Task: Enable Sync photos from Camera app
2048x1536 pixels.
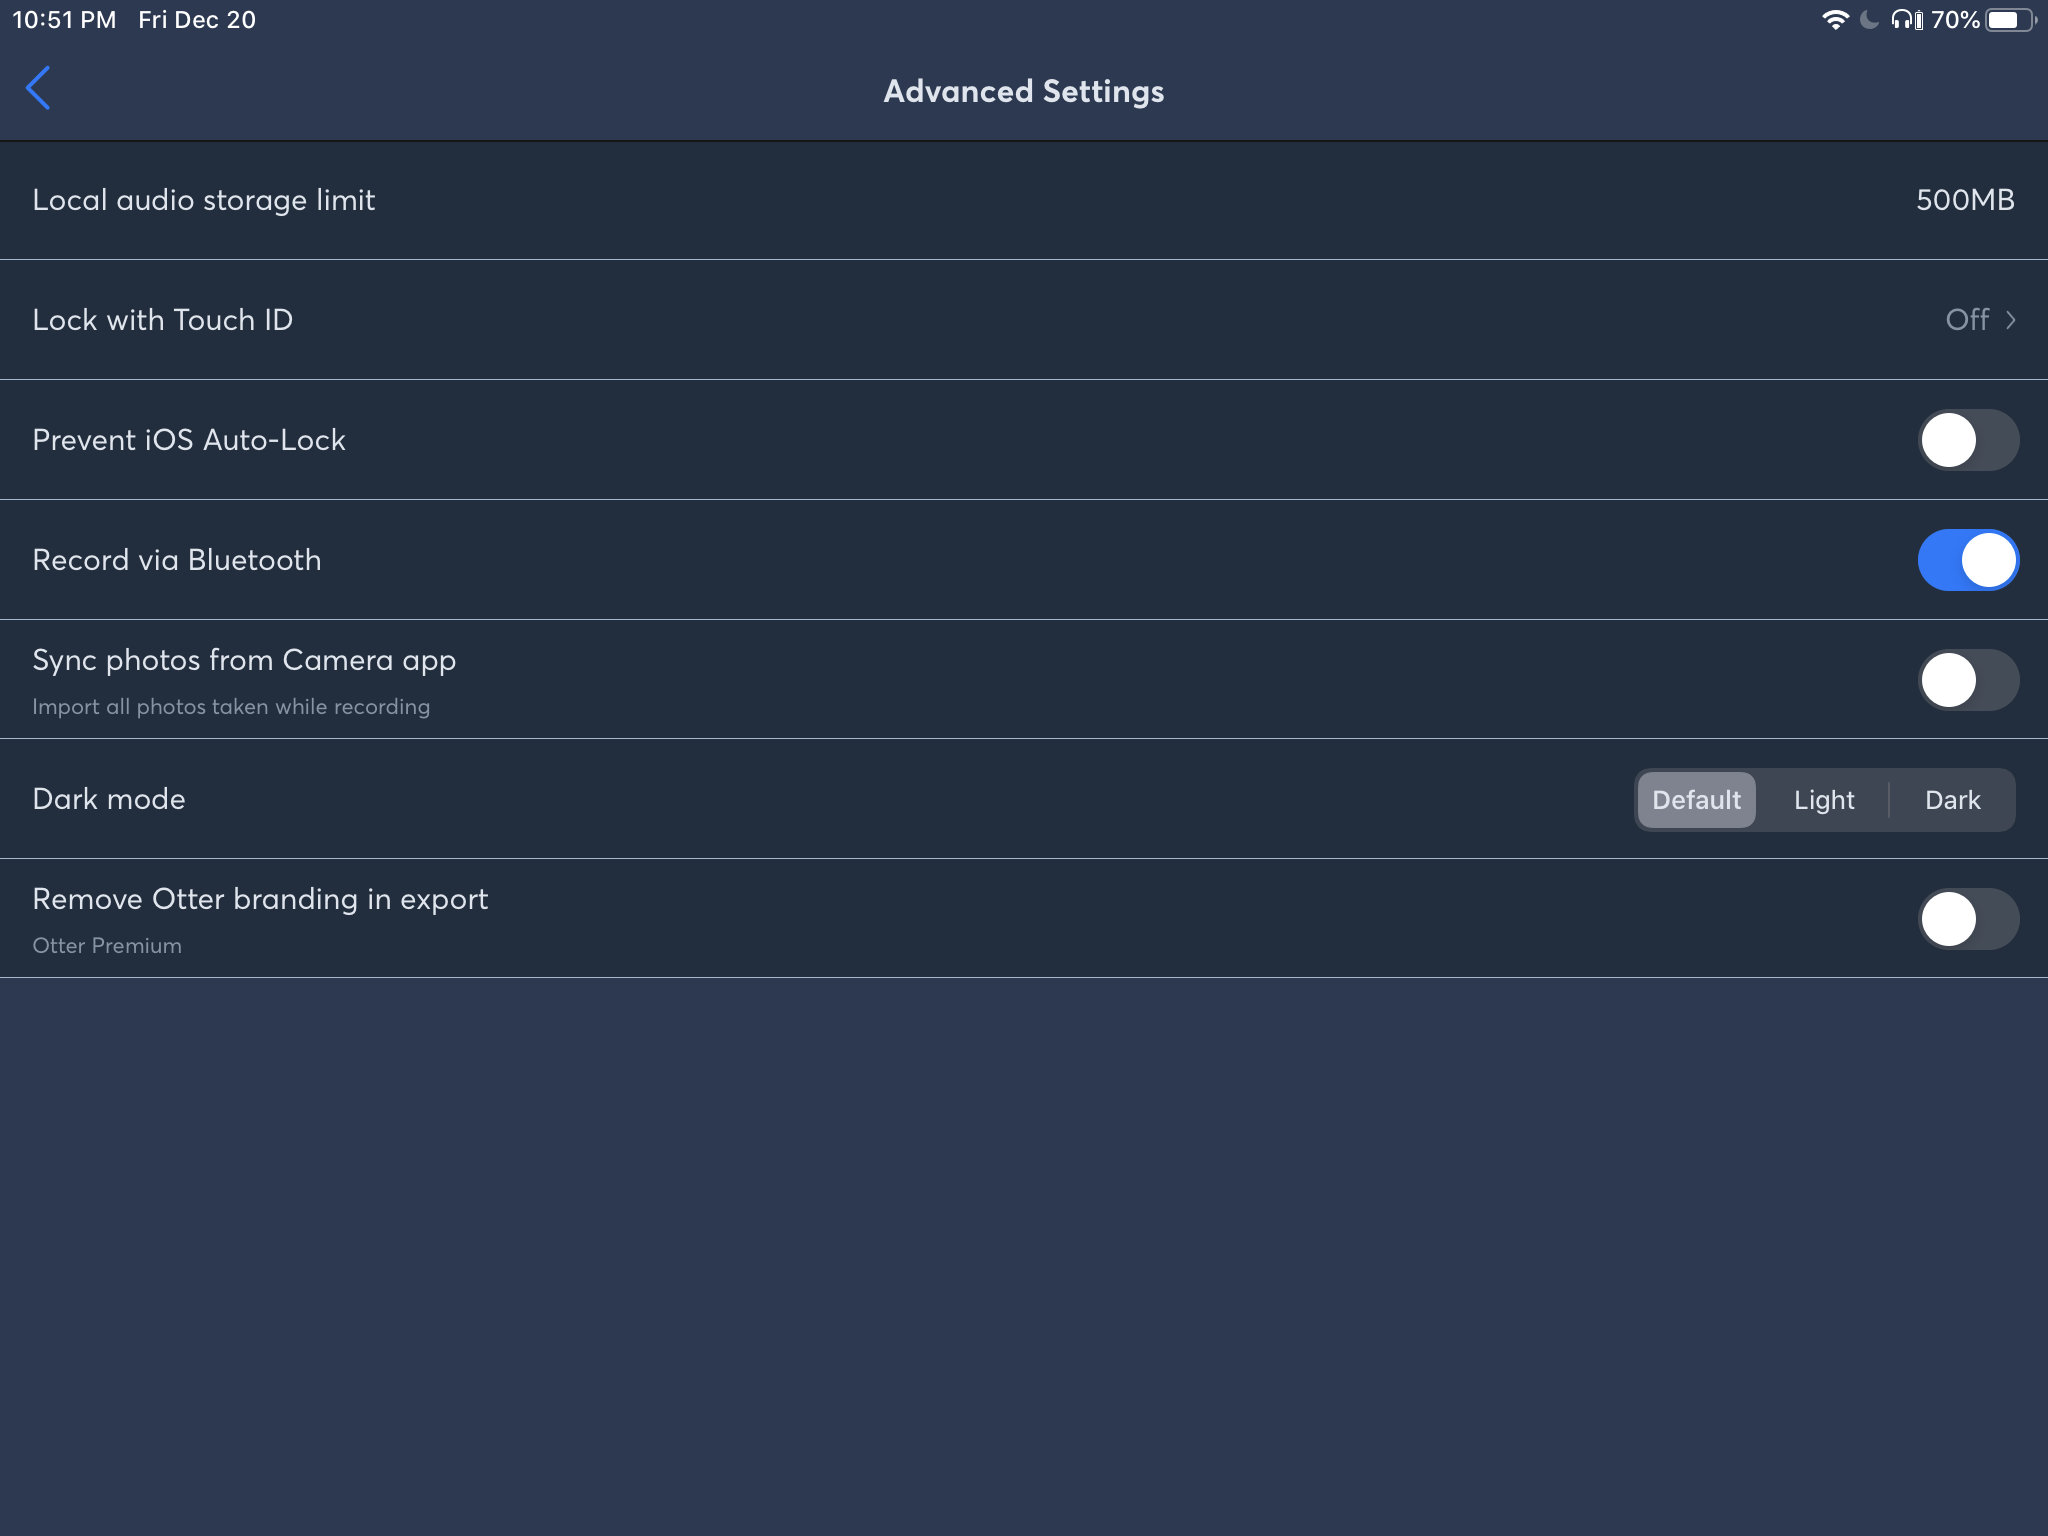Action: (1967, 680)
